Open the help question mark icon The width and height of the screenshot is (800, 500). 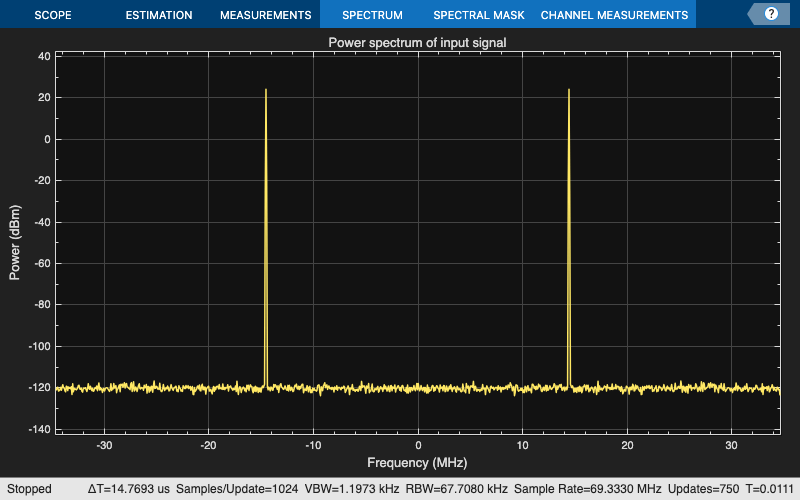click(x=771, y=14)
